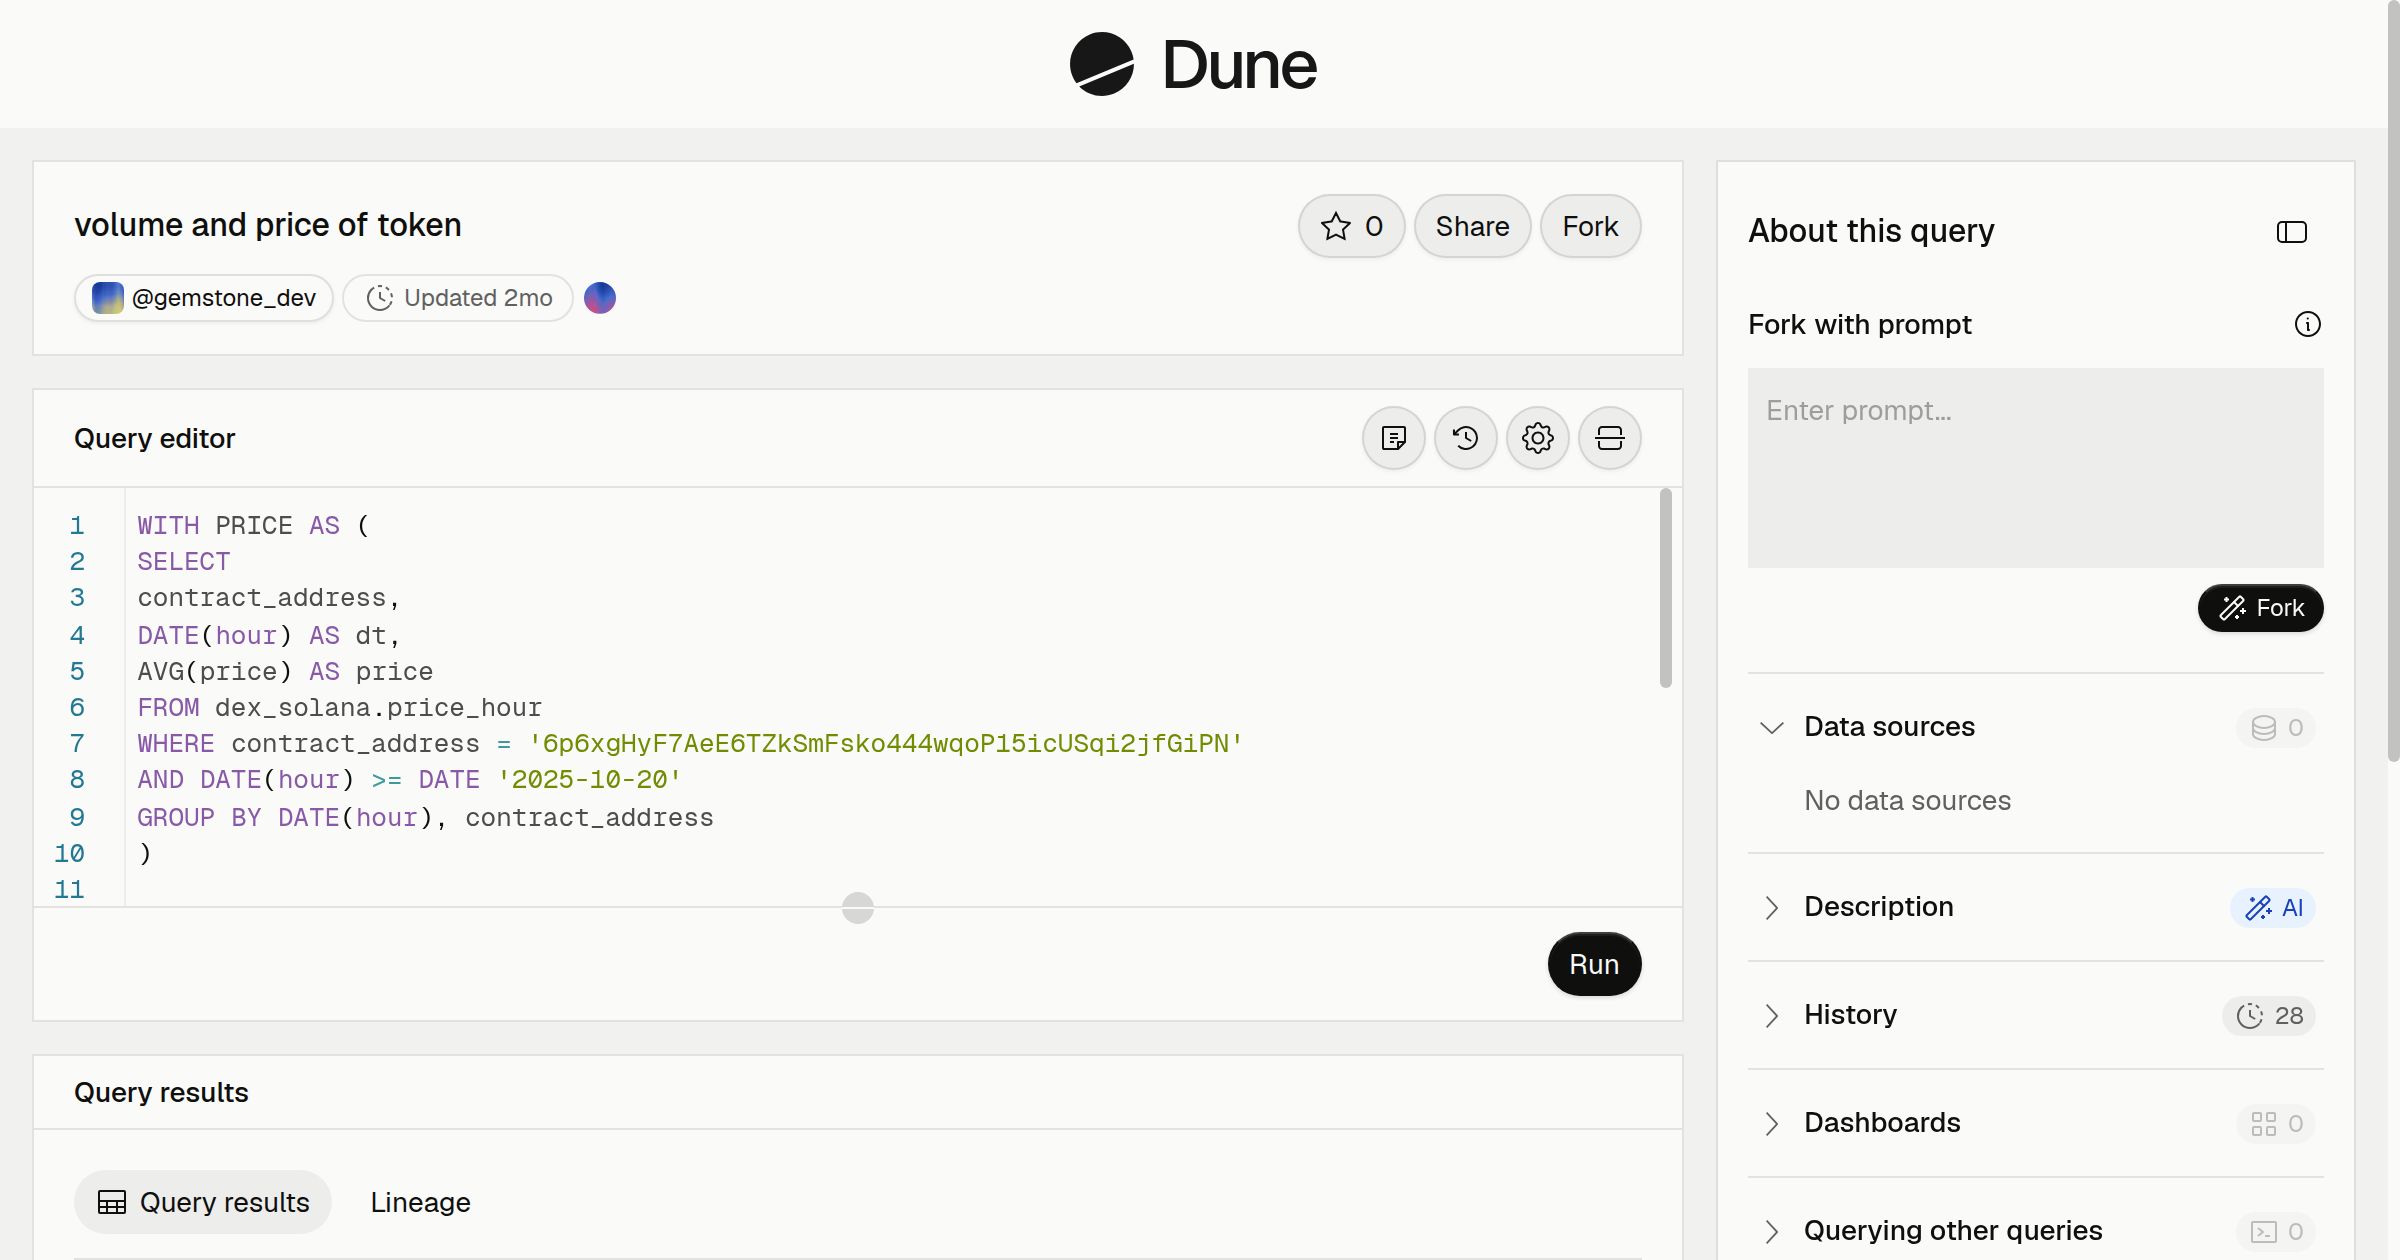Generate a description with the AI badge
This screenshot has height=1260, width=2400.
[2273, 907]
